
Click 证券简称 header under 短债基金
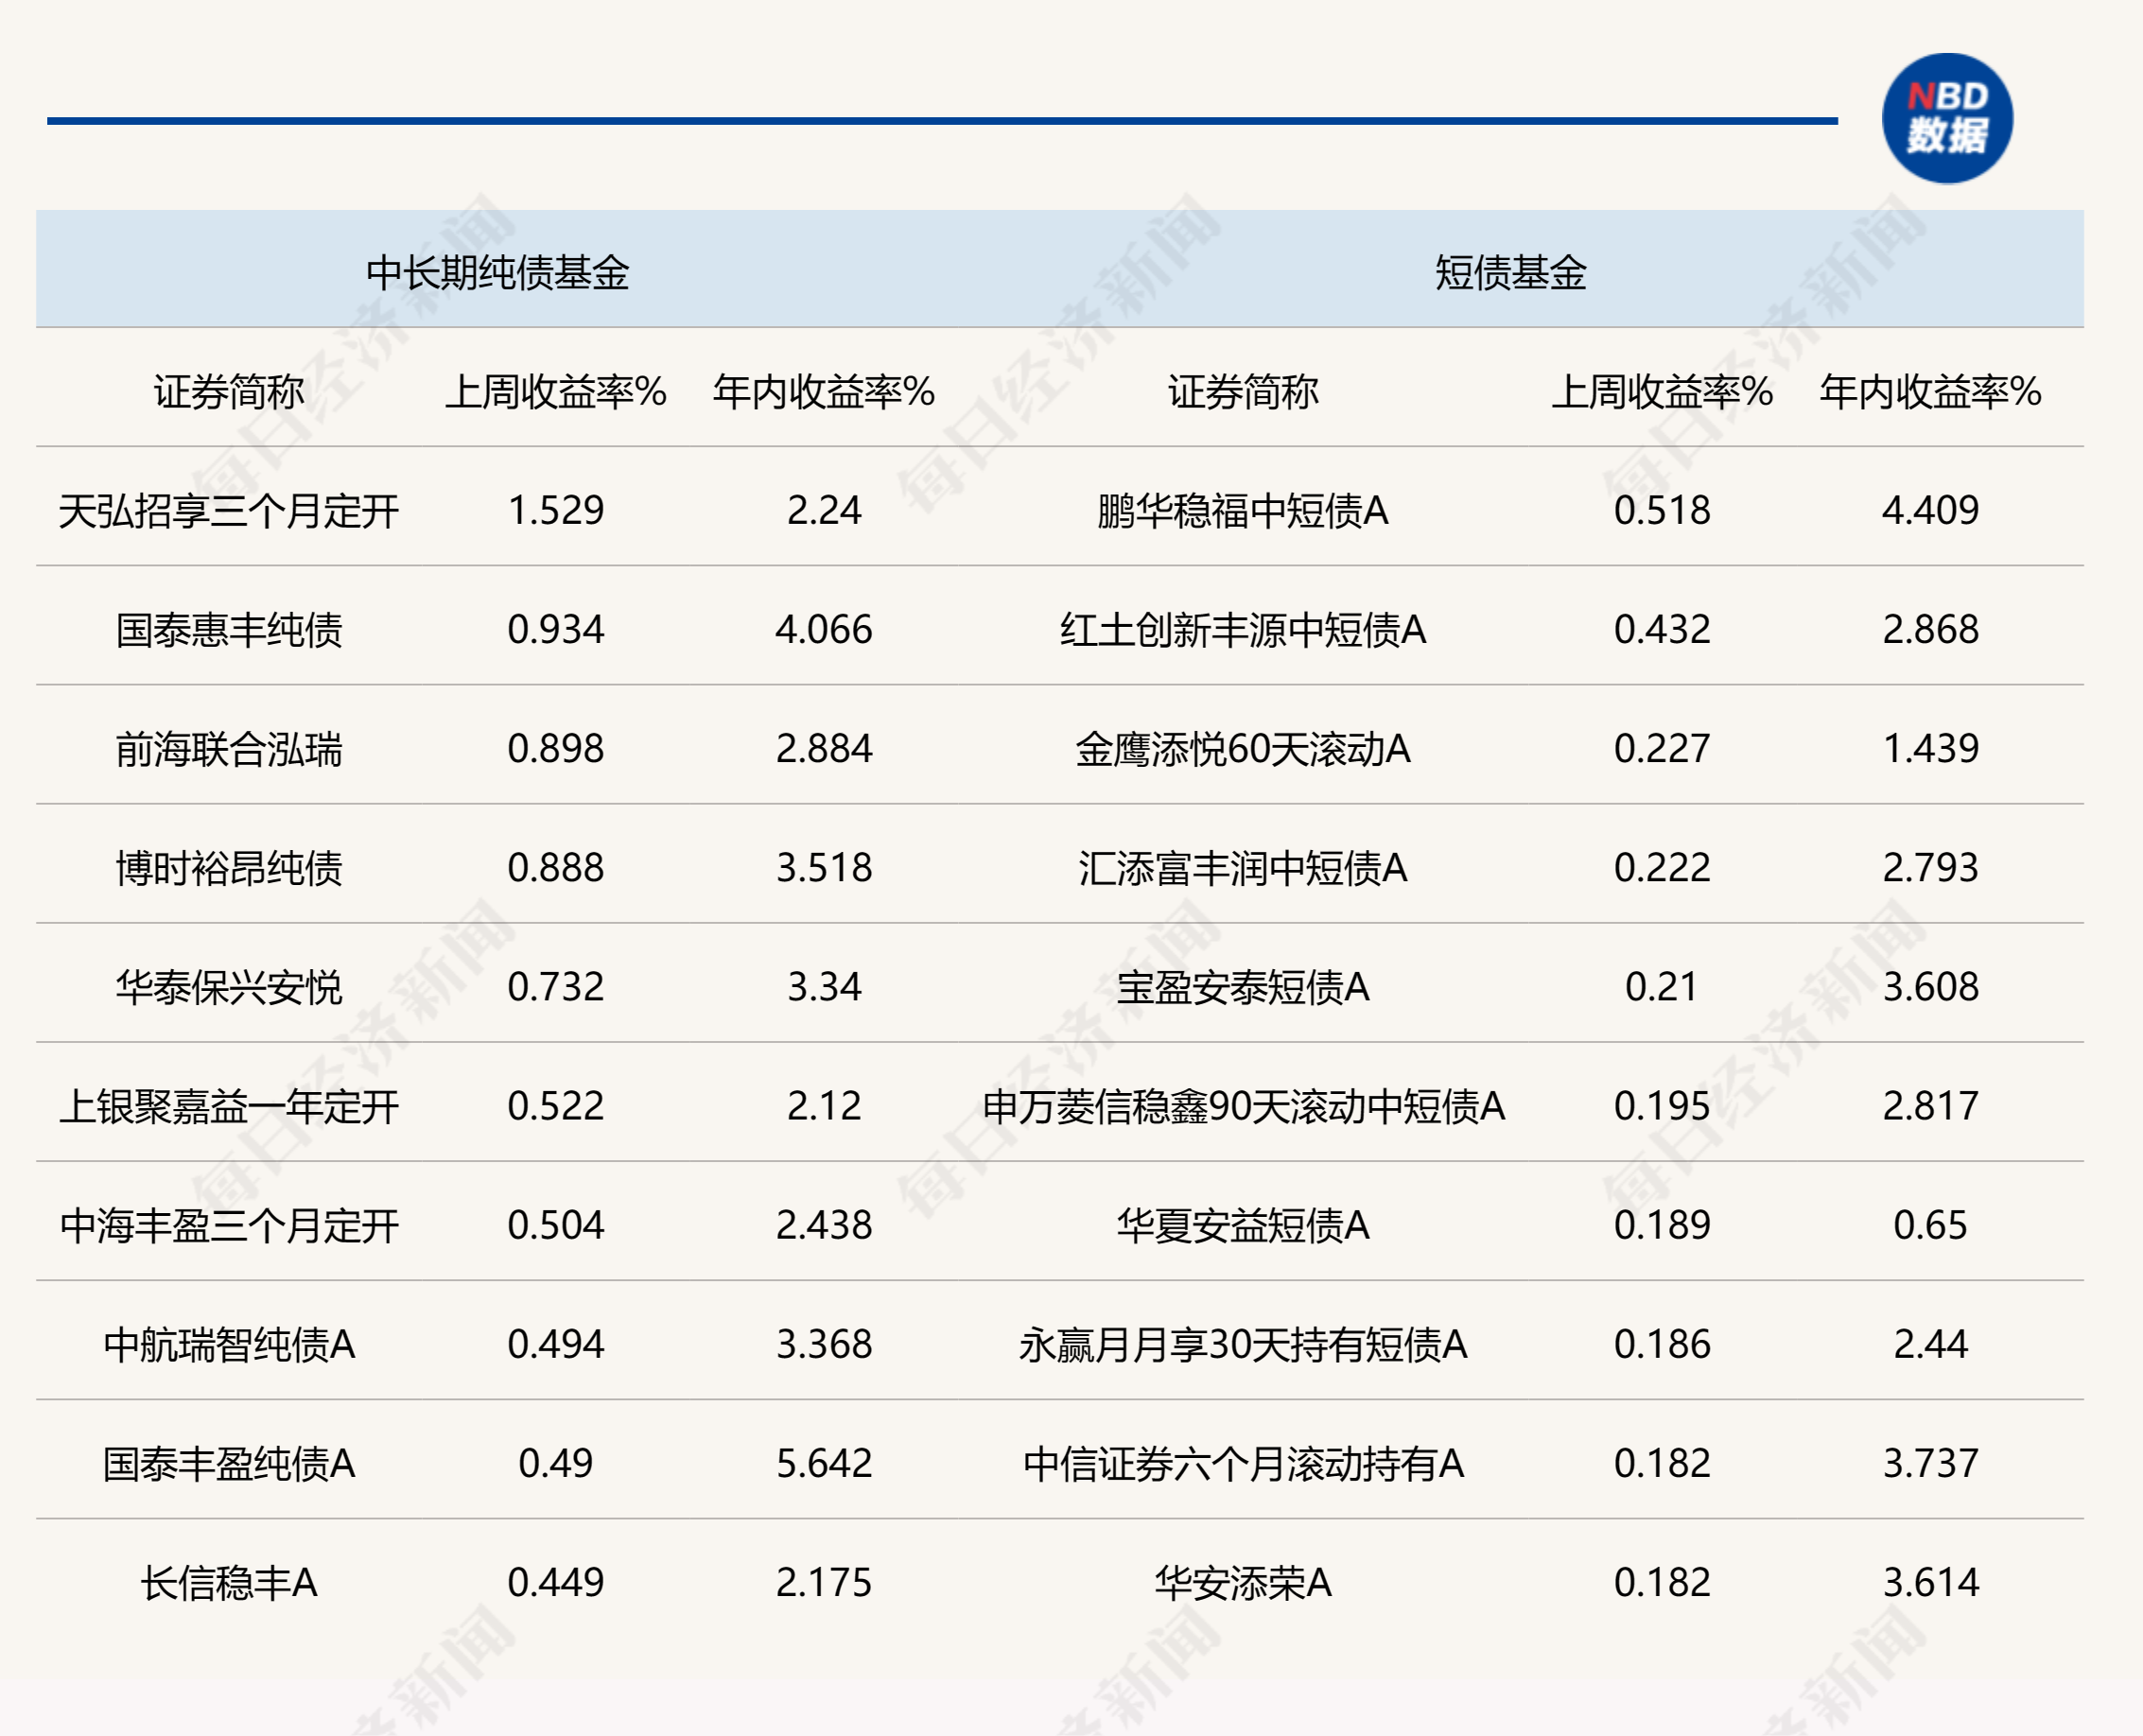(x=1243, y=391)
